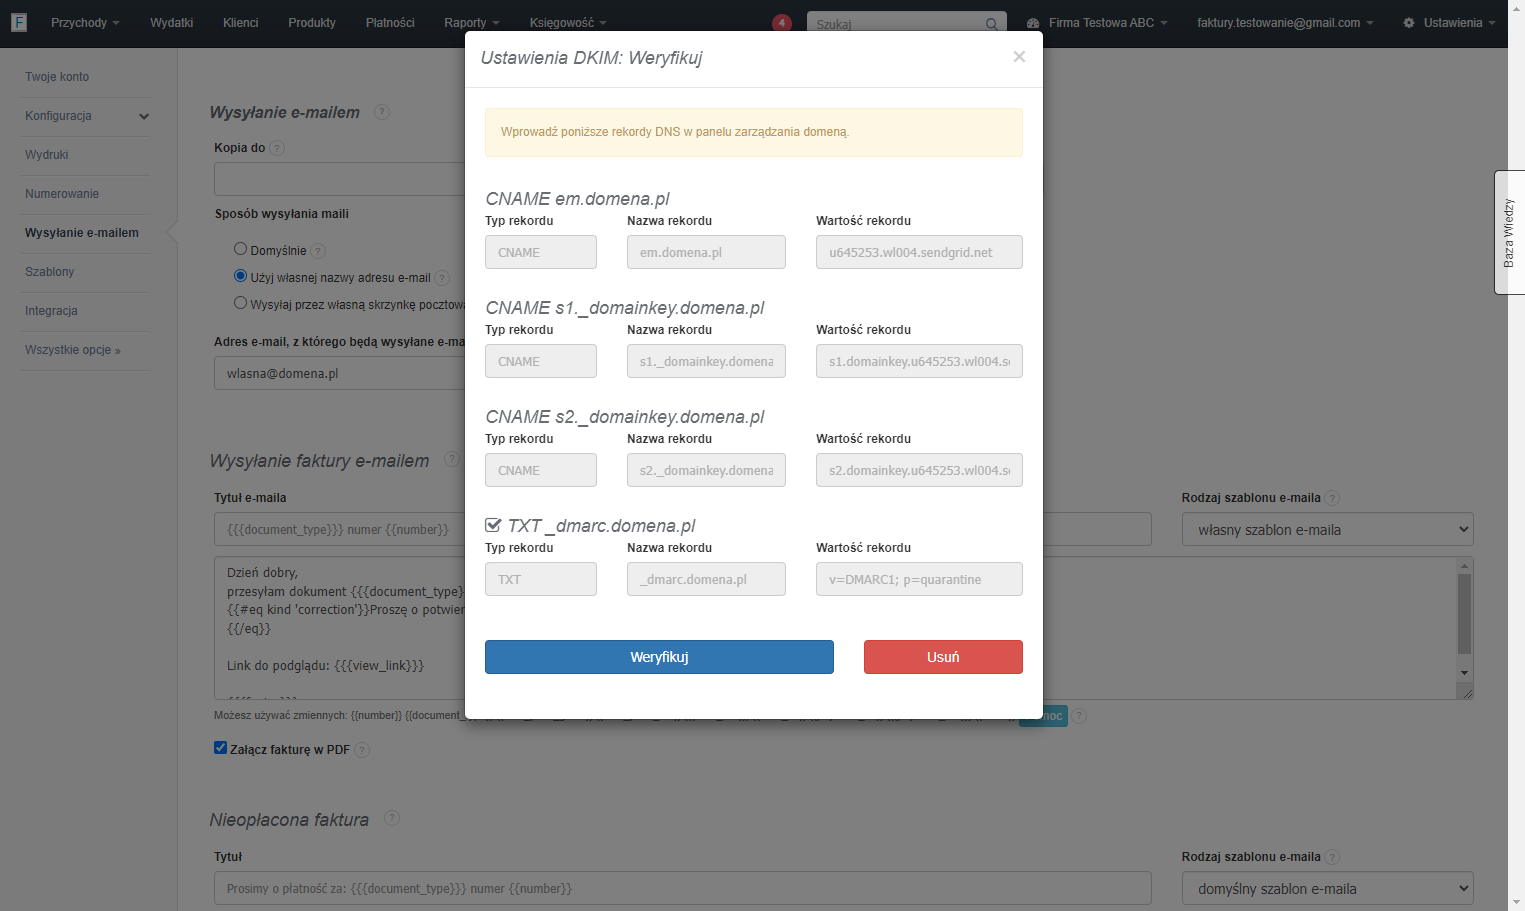1525x911 pixels.
Task: Open help icon beside Wysyłanie e-mailem heading
Action: (x=382, y=112)
